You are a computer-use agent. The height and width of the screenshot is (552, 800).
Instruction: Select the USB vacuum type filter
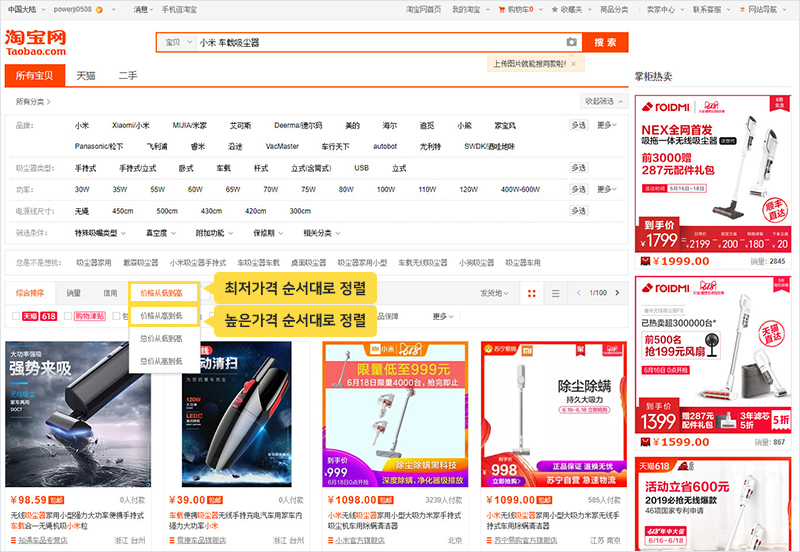[x=361, y=168]
